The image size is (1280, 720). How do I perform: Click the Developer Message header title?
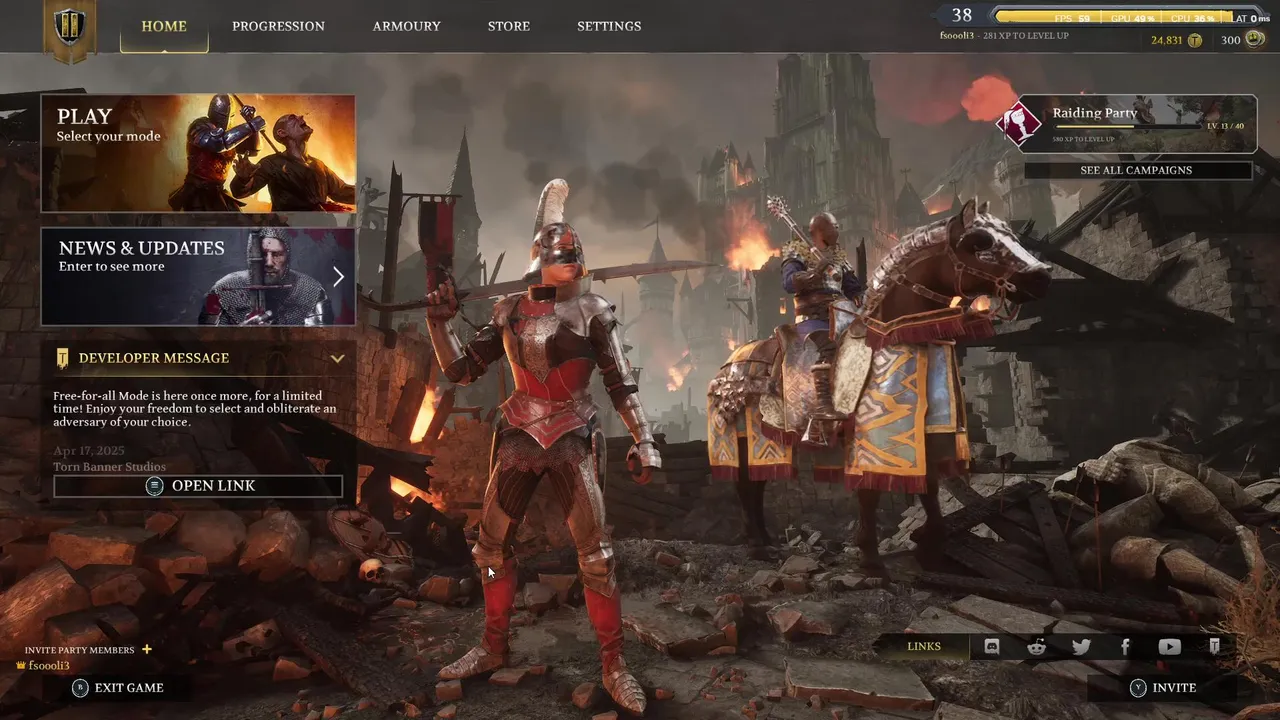click(x=154, y=358)
